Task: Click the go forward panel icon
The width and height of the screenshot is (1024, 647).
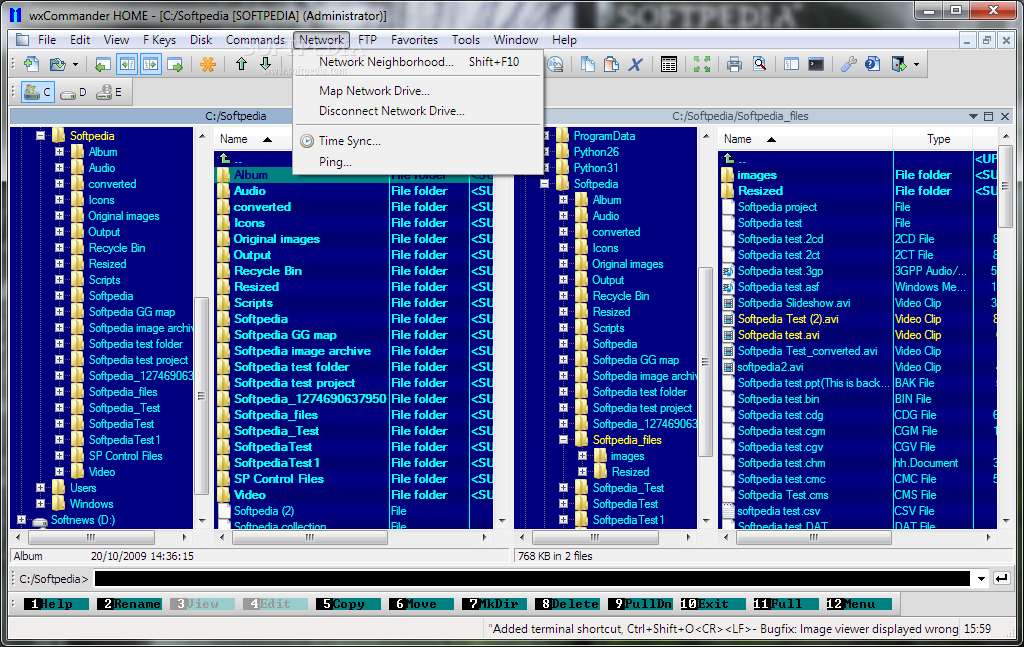Action: coord(175,64)
